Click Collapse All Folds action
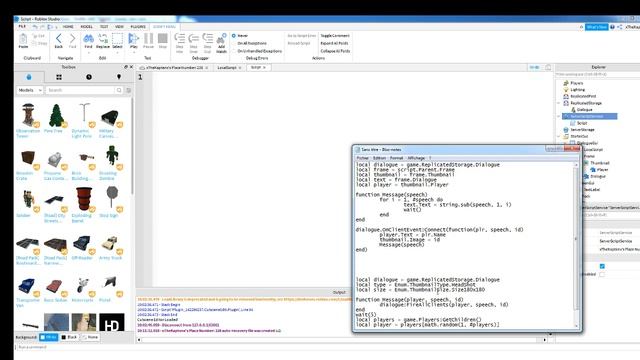640x360 pixels. [x=335, y=51]
